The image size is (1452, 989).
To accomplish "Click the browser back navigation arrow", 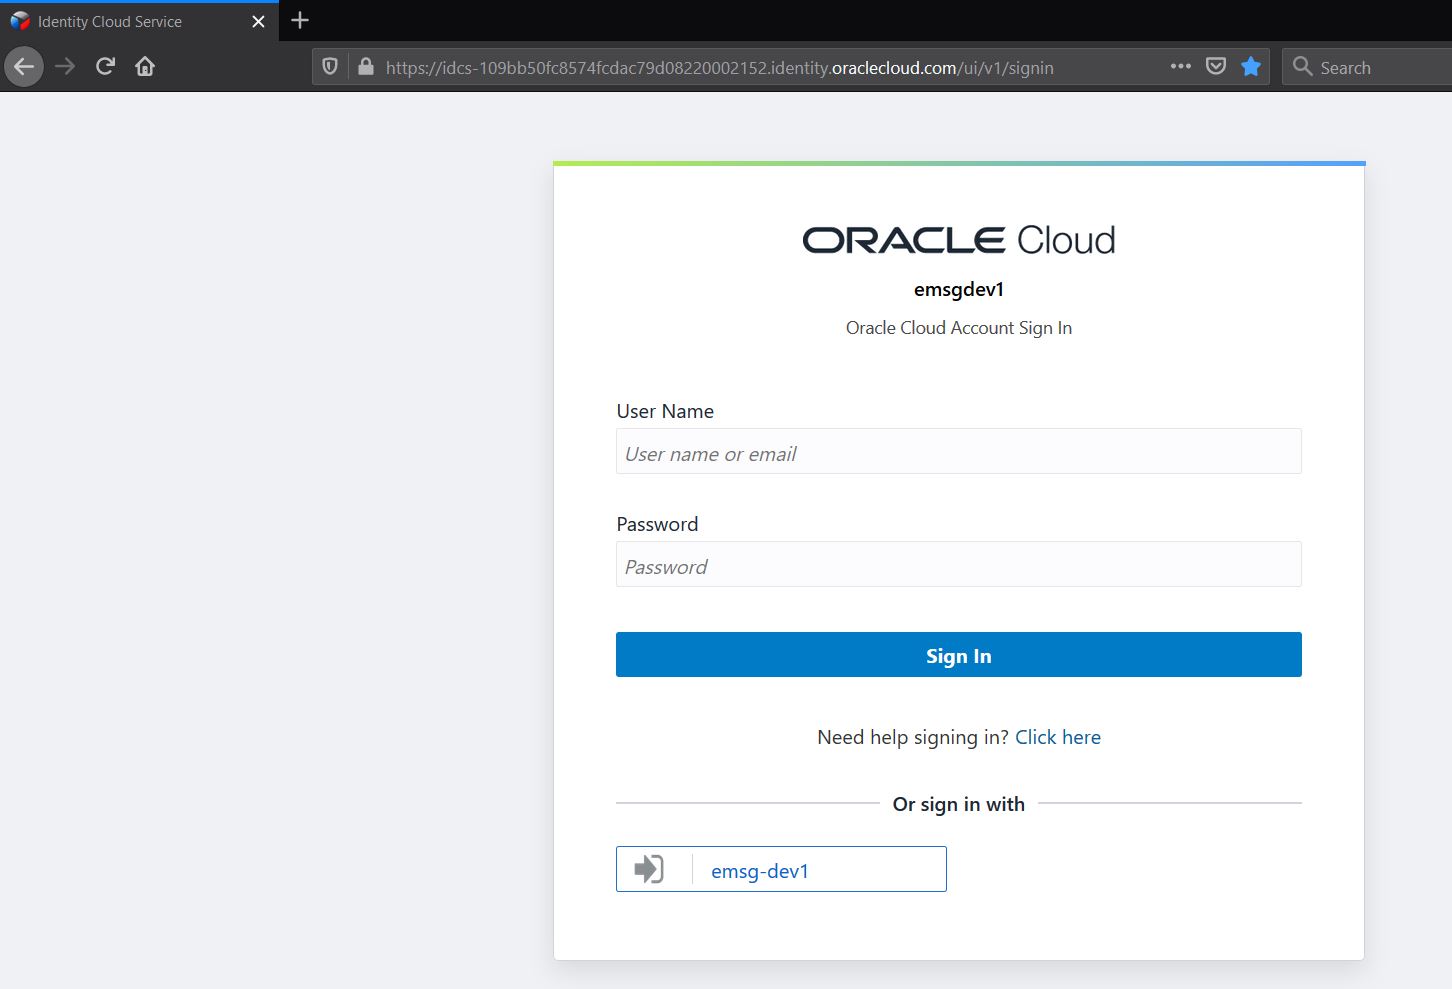I will click(23, 66).
